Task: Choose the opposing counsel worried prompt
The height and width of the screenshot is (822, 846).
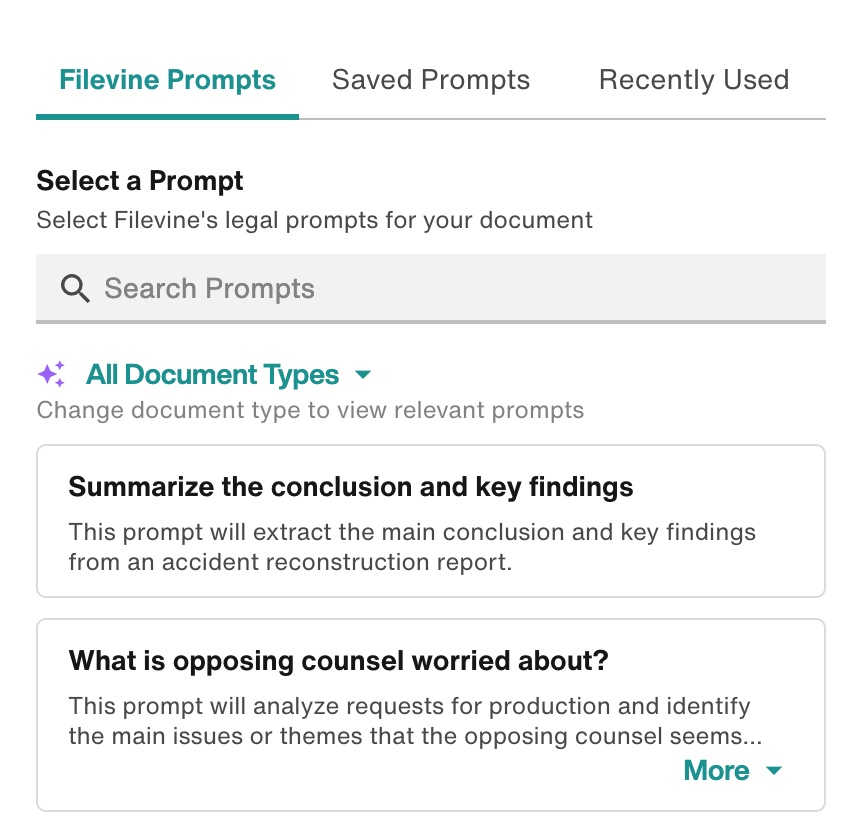Action: click(430, 700)
